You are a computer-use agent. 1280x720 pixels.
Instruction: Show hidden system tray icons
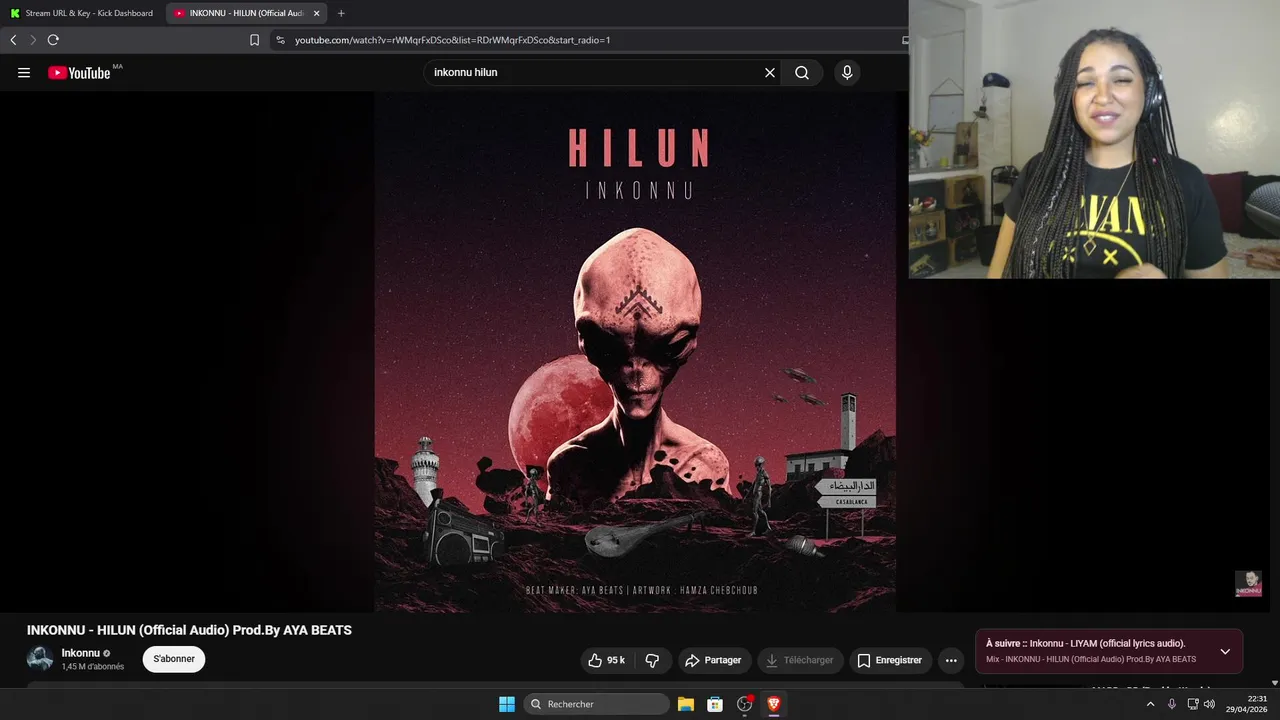click(1150, 704)
